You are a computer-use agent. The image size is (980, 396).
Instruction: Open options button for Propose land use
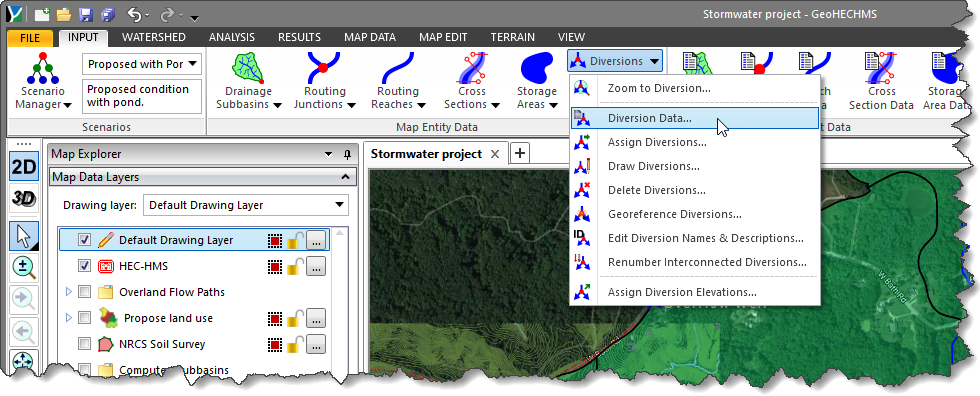click(316, 319)
